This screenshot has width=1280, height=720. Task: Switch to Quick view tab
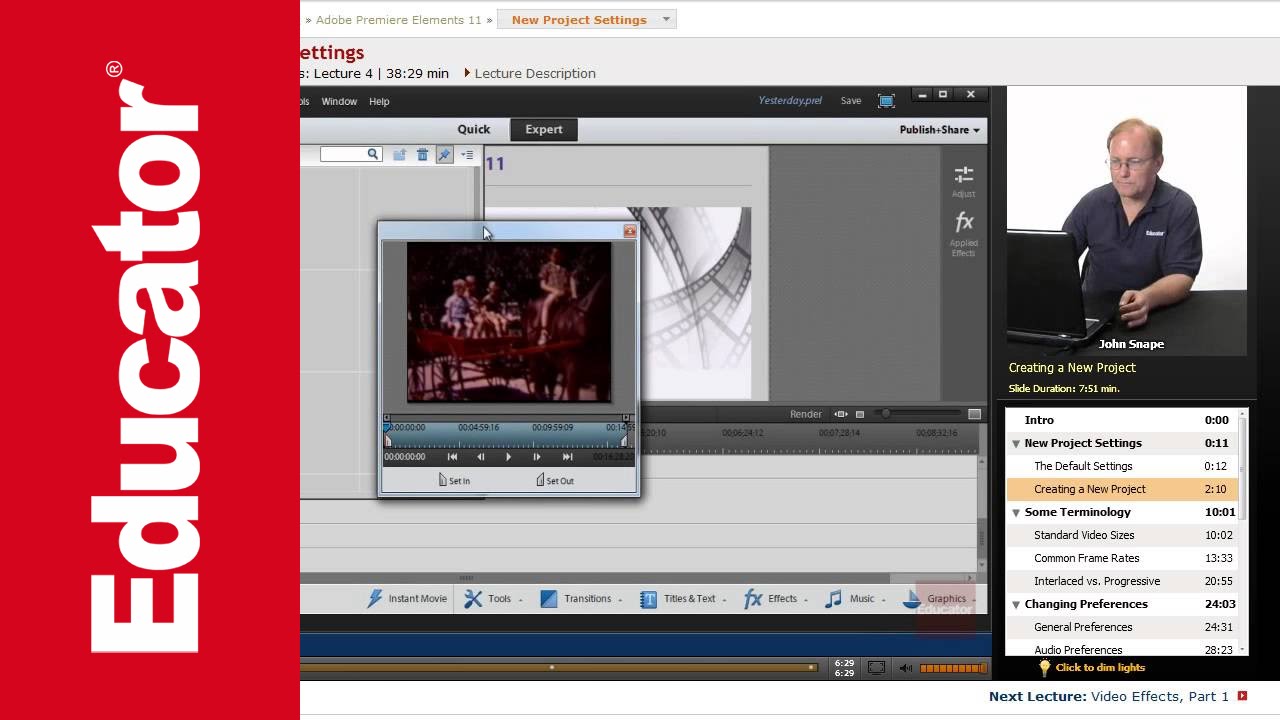tap(474, 129)
